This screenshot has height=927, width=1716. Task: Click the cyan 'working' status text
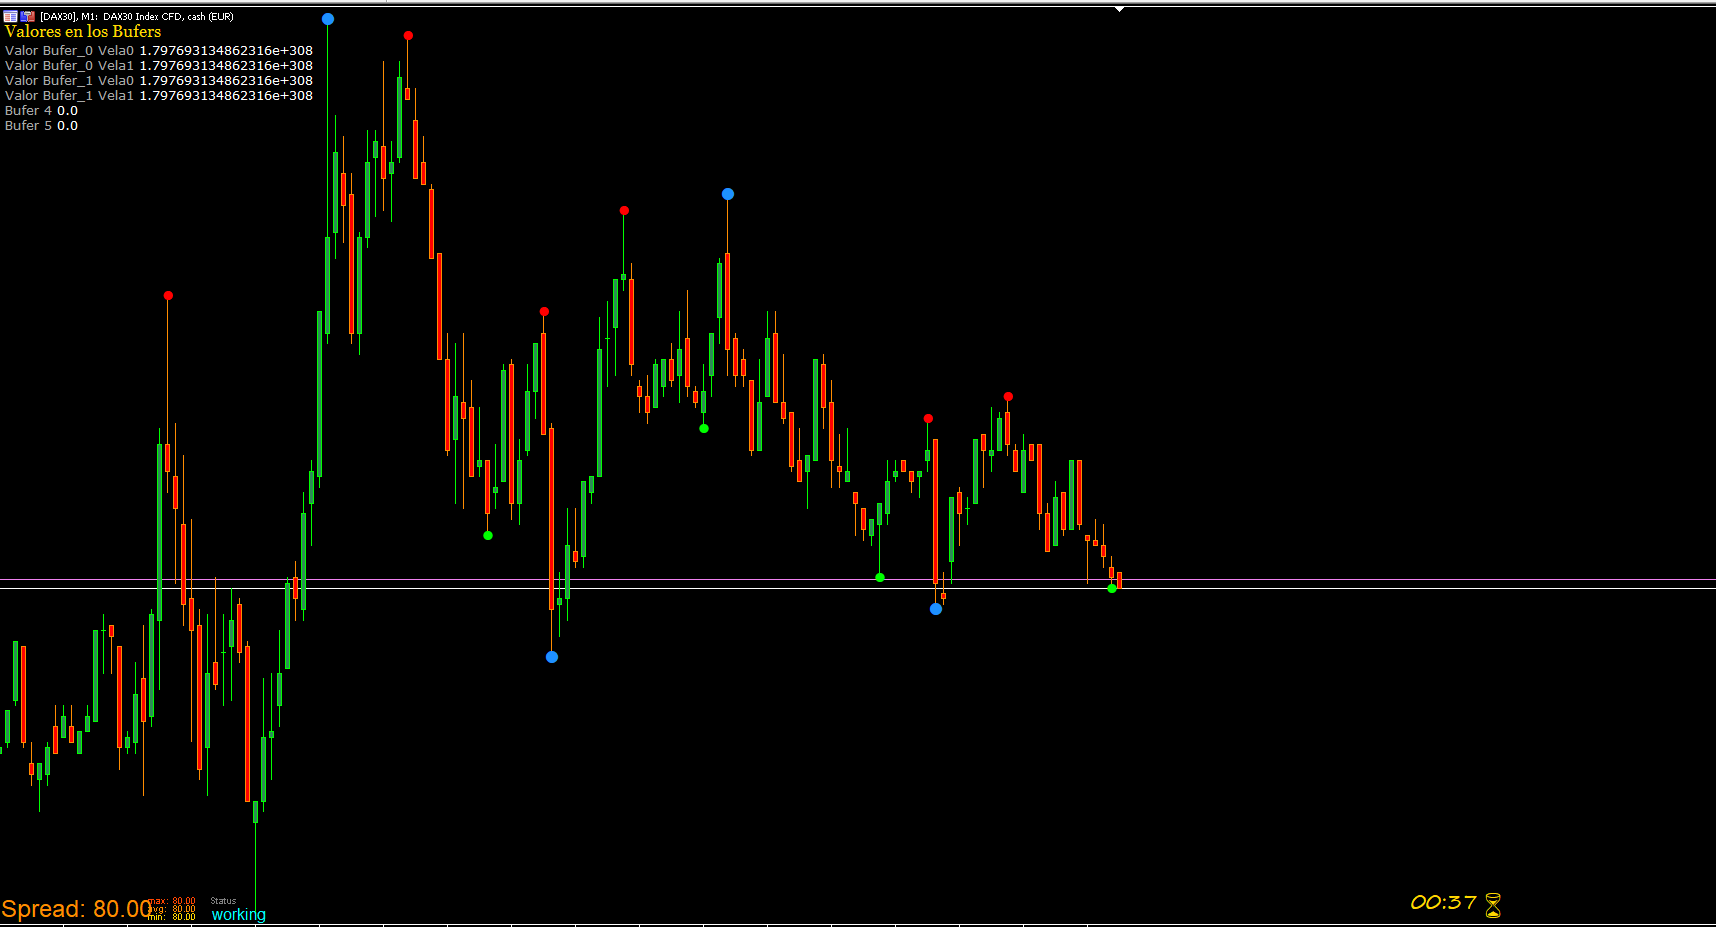coord(239,914)
